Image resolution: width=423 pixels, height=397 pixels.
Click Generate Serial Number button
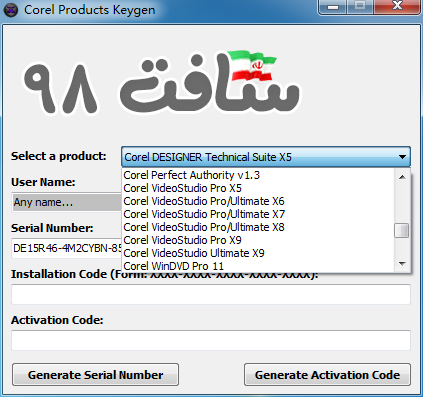(x=95, y=375)
